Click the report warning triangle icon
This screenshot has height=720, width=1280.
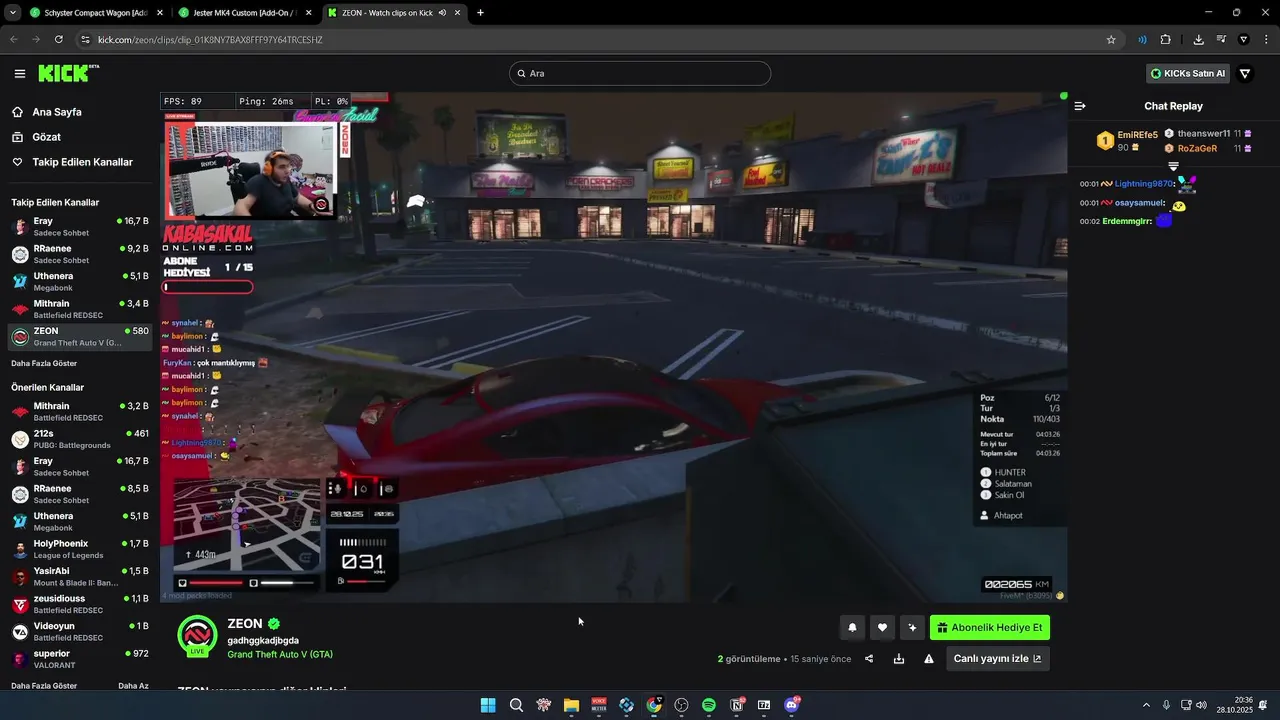929,659
